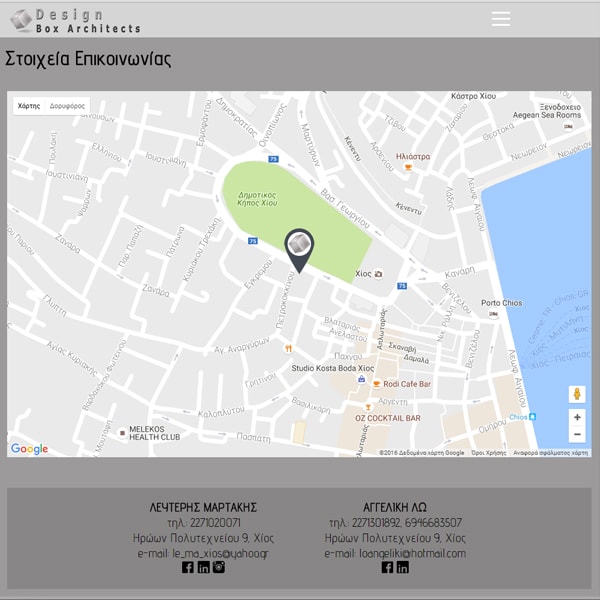
Task: Open Lefteris Martakis's Facebook page icon
Action: [188, 567]
